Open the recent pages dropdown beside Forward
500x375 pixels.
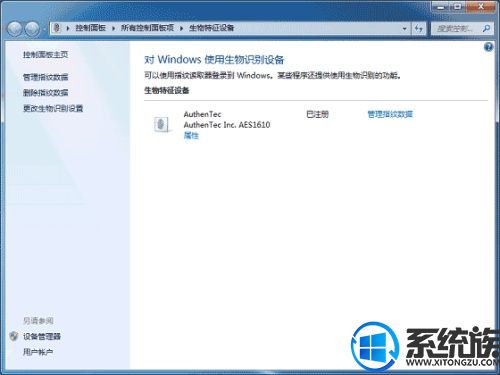point(44,29)
